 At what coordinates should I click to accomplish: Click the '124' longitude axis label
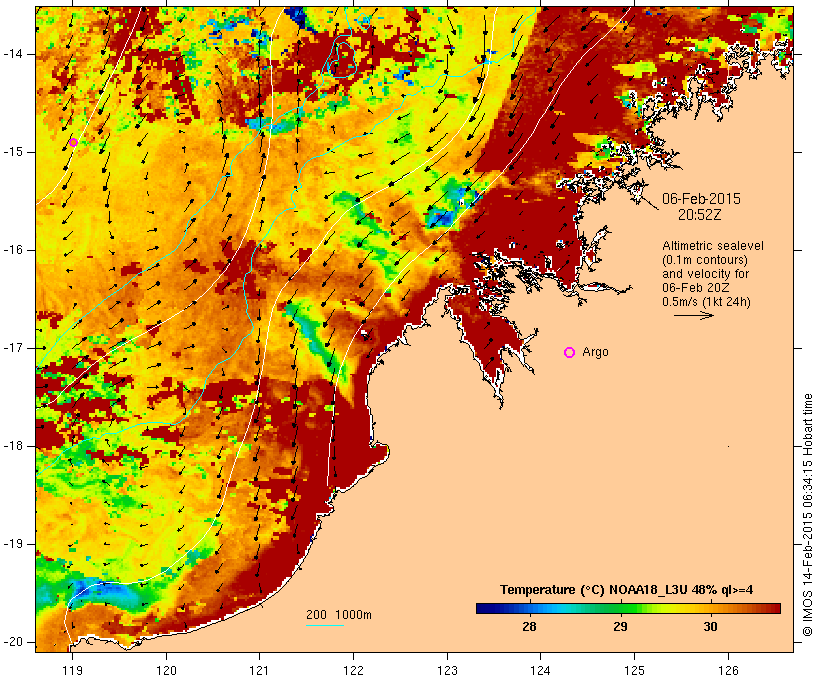coord(540,670)
